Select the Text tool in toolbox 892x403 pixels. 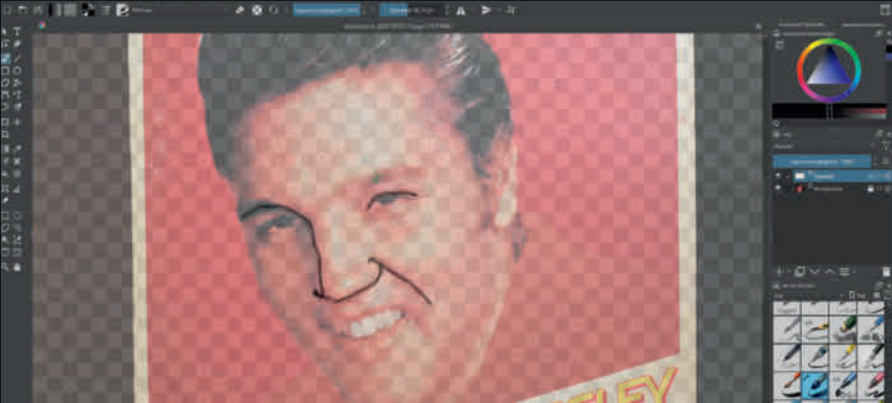click(18, 32)
